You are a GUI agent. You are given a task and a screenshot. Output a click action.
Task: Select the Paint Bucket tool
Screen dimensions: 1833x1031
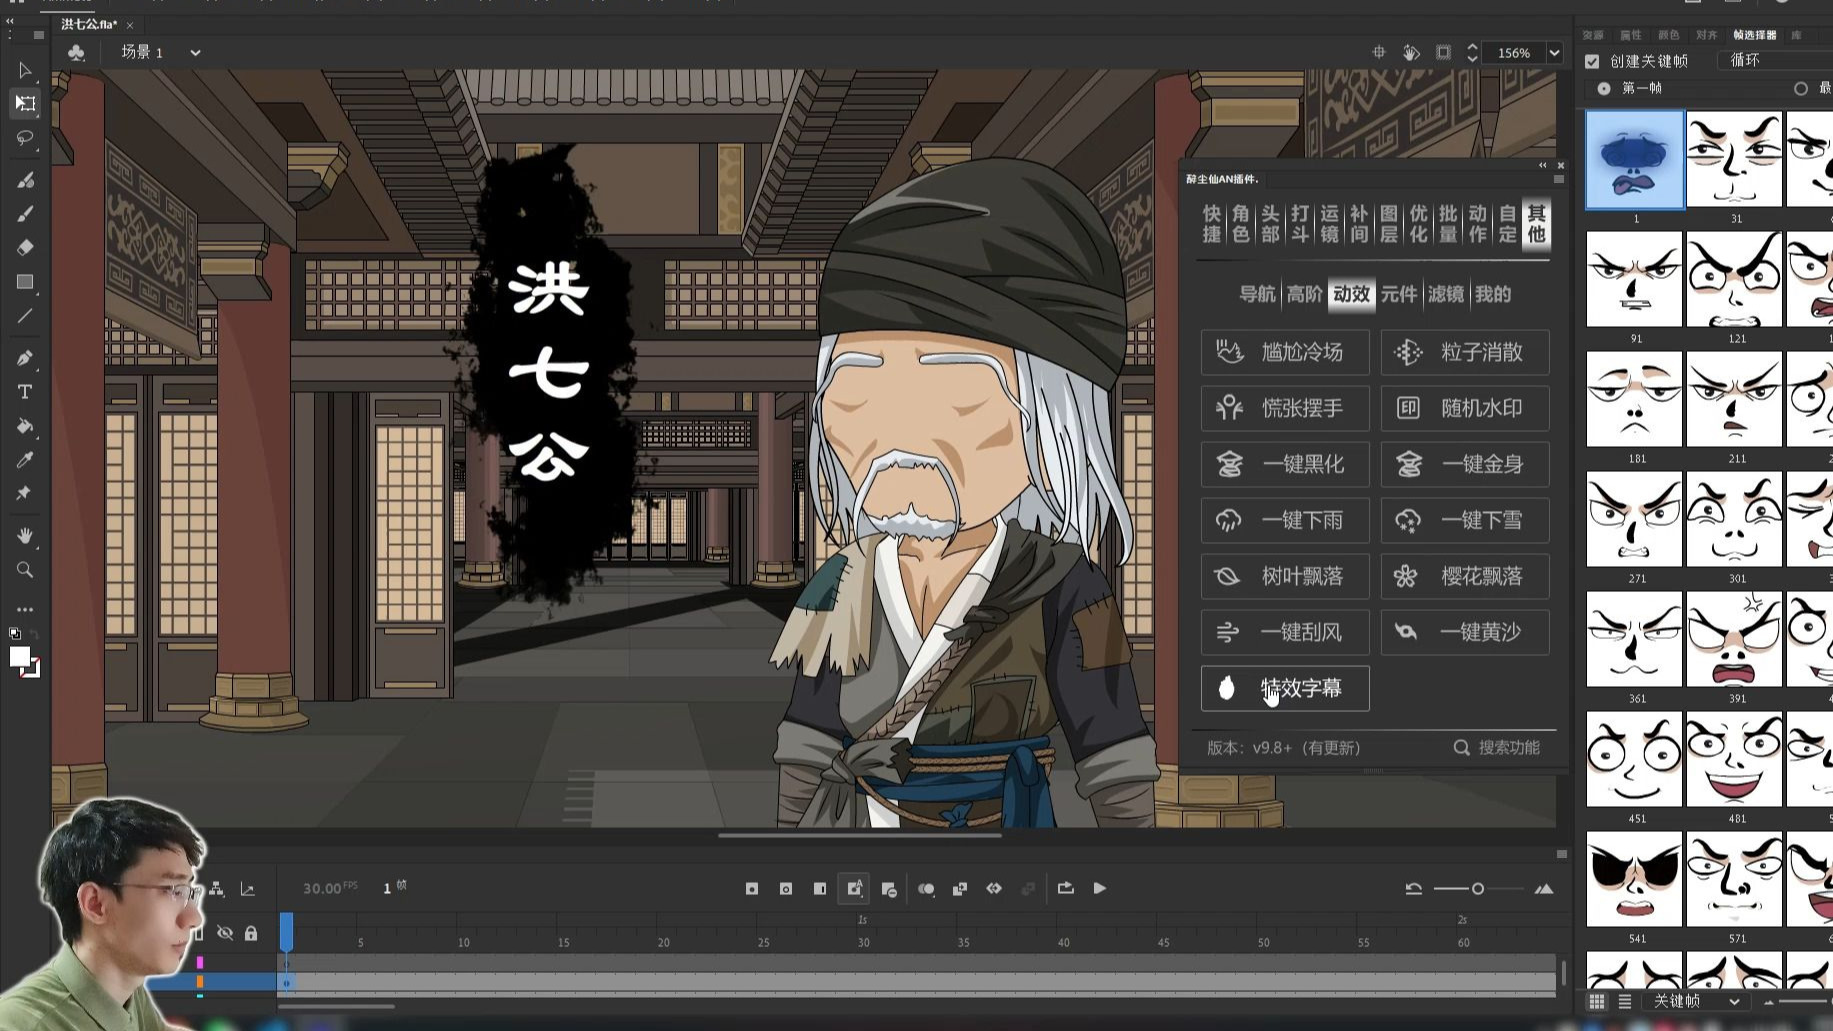pos(25,426)
